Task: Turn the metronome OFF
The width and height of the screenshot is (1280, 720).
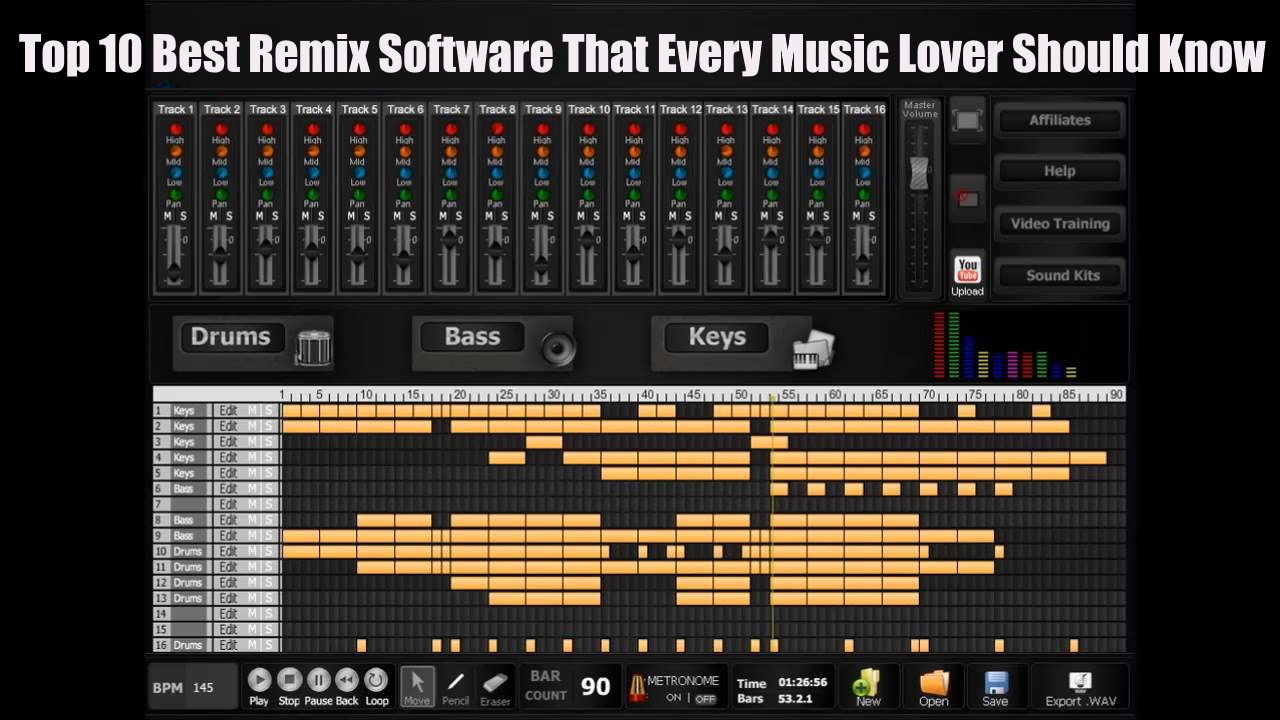Action: click(x=705, y=699)
